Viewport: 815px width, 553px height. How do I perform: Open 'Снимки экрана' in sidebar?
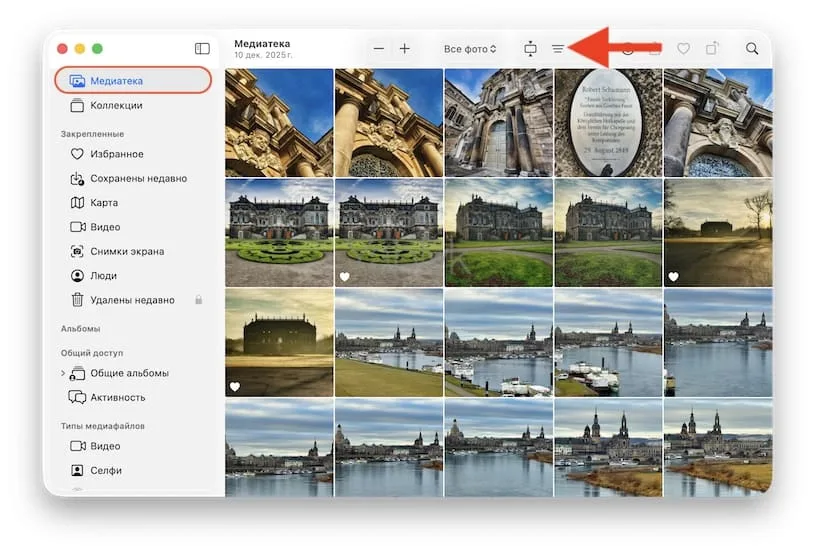[x=126, y=251]
